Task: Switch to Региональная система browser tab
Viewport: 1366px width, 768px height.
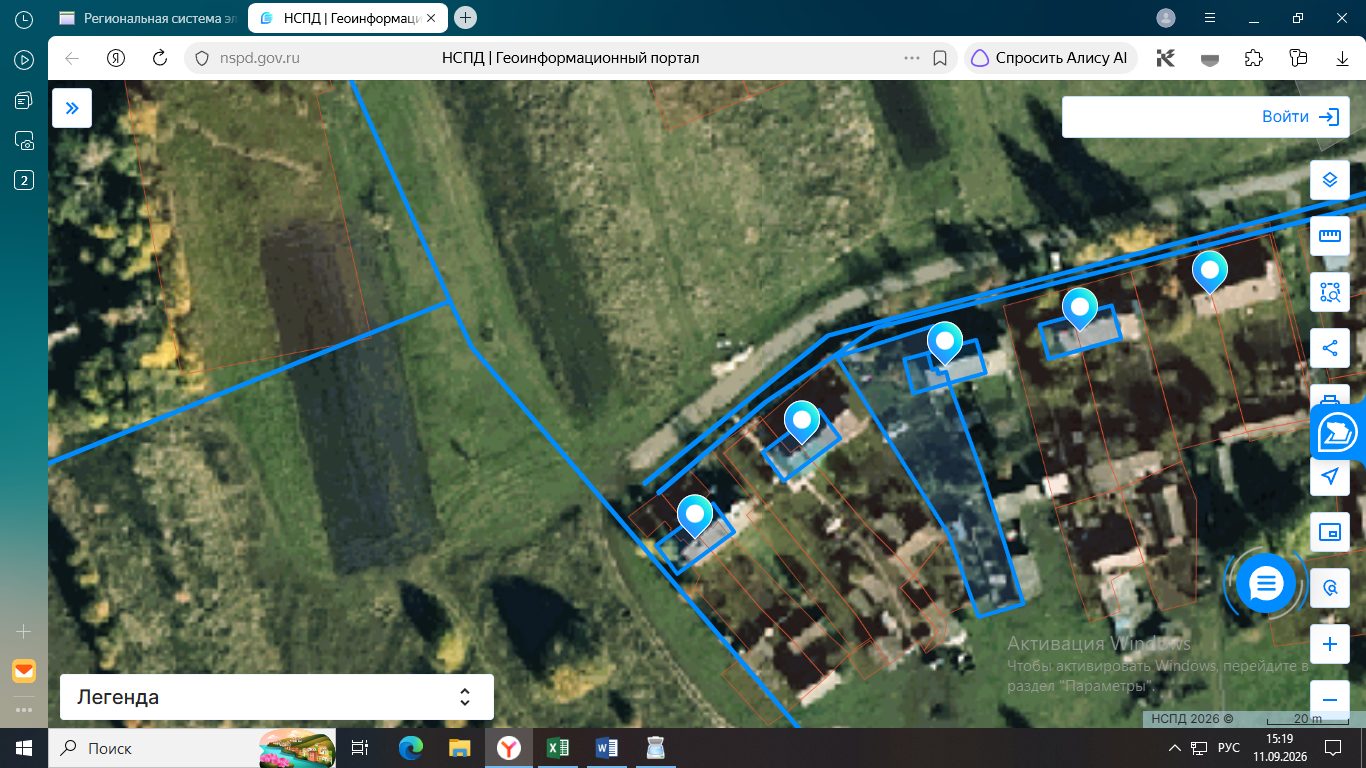Action: [146, 18]
